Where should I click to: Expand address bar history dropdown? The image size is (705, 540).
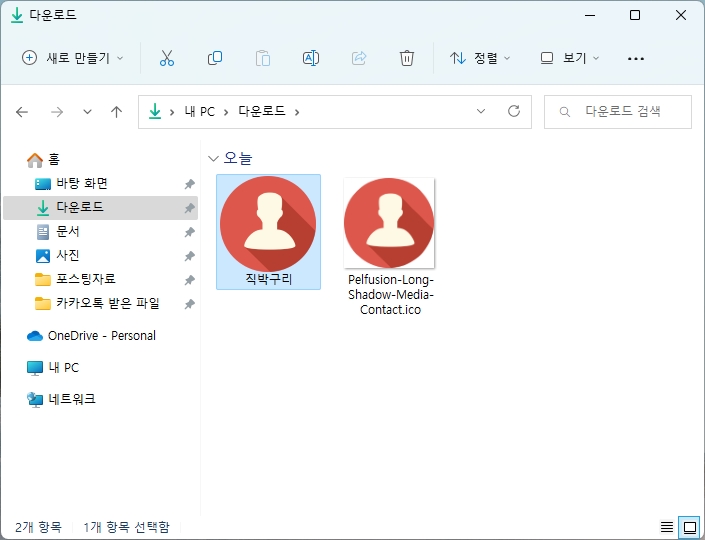481,111
